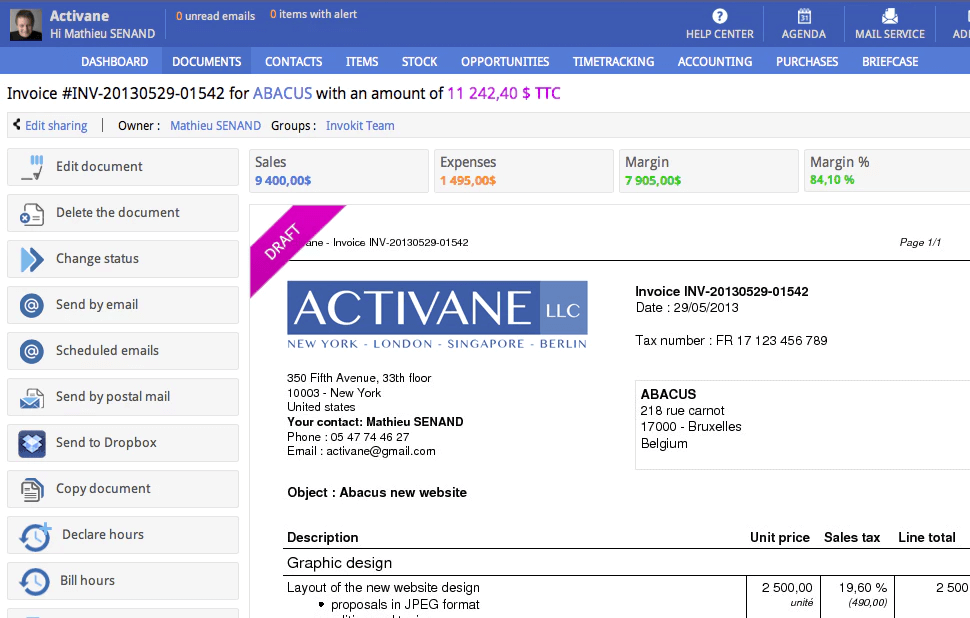
Task: Click the Margin % 84,10 % box
Action: [x=887, y=171]
